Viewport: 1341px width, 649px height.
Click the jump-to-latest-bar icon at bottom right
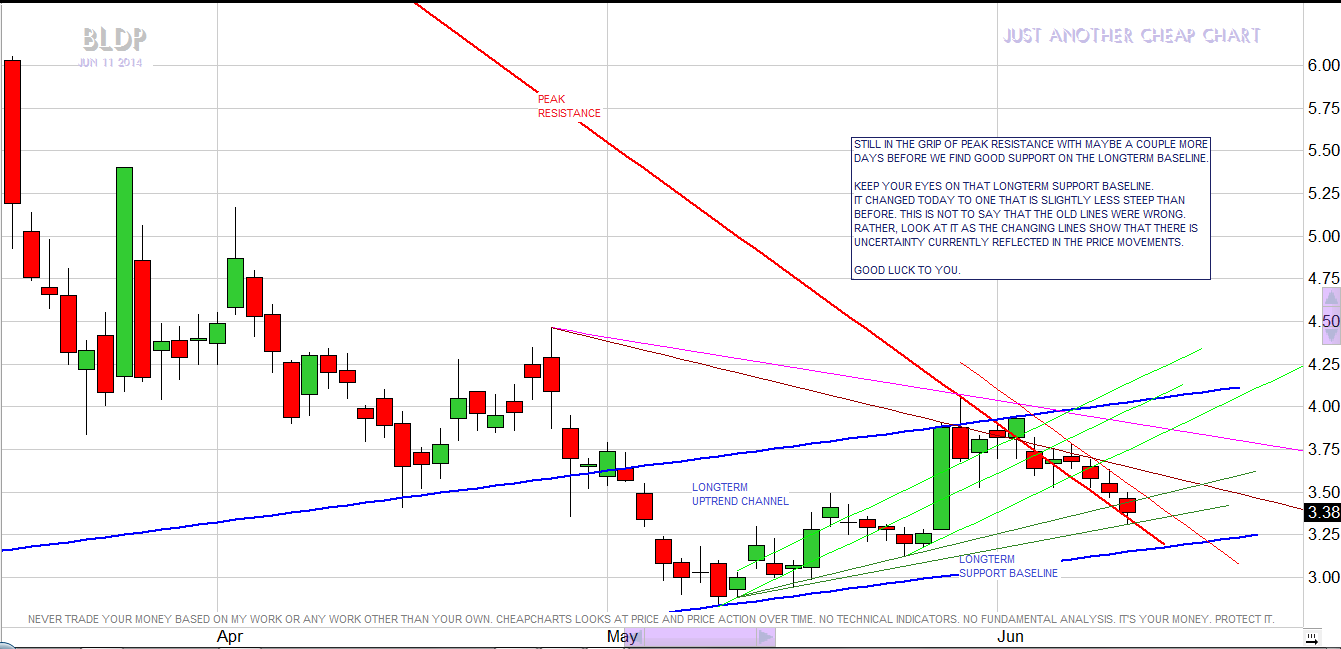(1310, 637)
